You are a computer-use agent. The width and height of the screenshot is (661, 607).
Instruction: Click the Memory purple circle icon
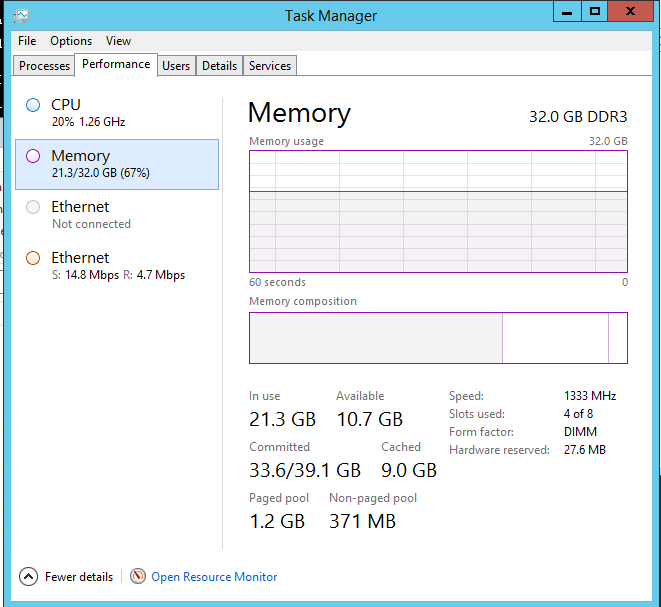[x=33, y=156]
